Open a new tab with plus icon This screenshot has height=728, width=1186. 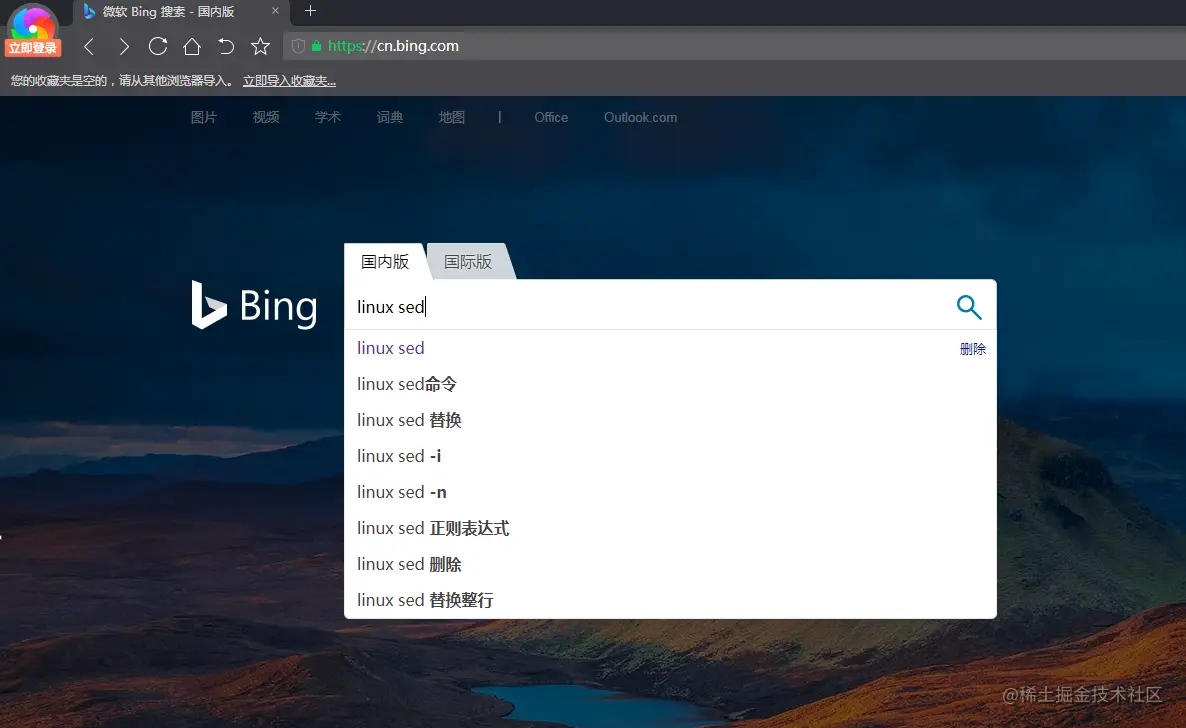click(x=310, y=11)
